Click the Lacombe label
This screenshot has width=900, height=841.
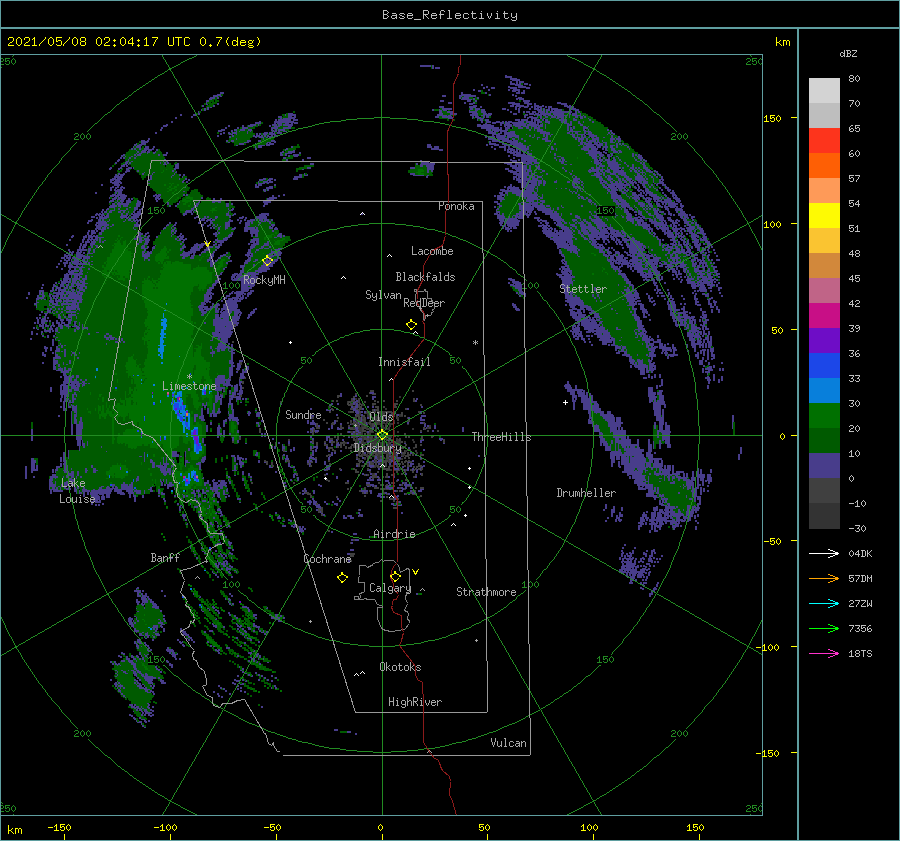click(x=432, y=251)
